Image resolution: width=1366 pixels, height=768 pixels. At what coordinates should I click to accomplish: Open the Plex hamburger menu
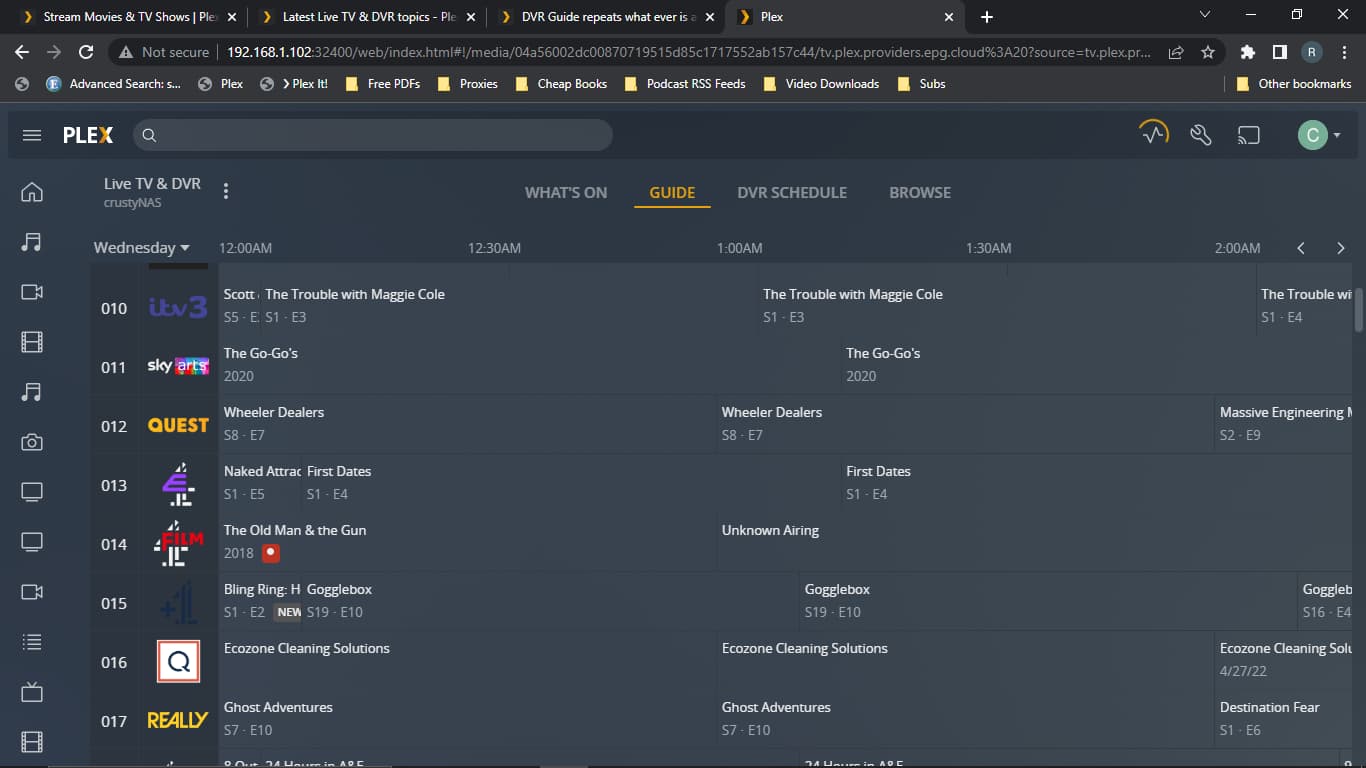coord(32,135)
